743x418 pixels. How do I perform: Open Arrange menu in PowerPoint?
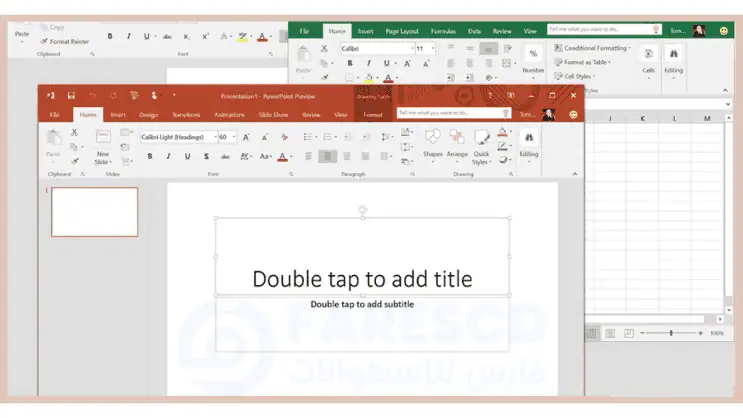pyautogui.click(x=457, y=146)
